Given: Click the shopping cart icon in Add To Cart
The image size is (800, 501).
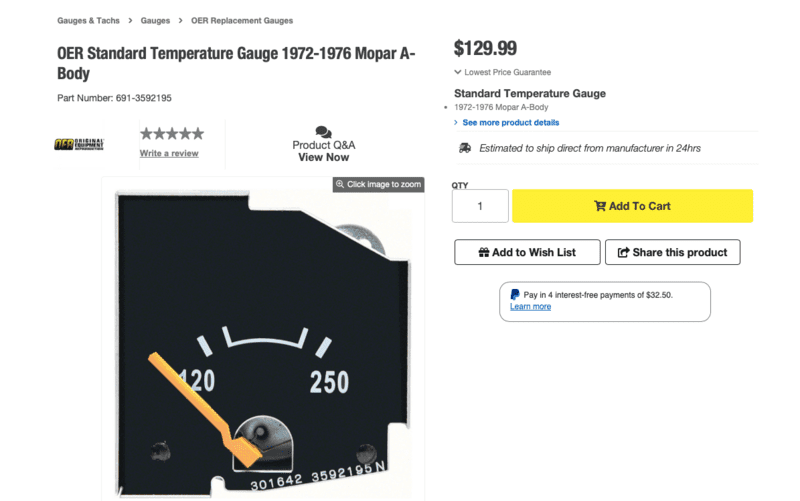Looking at the screenshot, I should (x=600, y=206).
